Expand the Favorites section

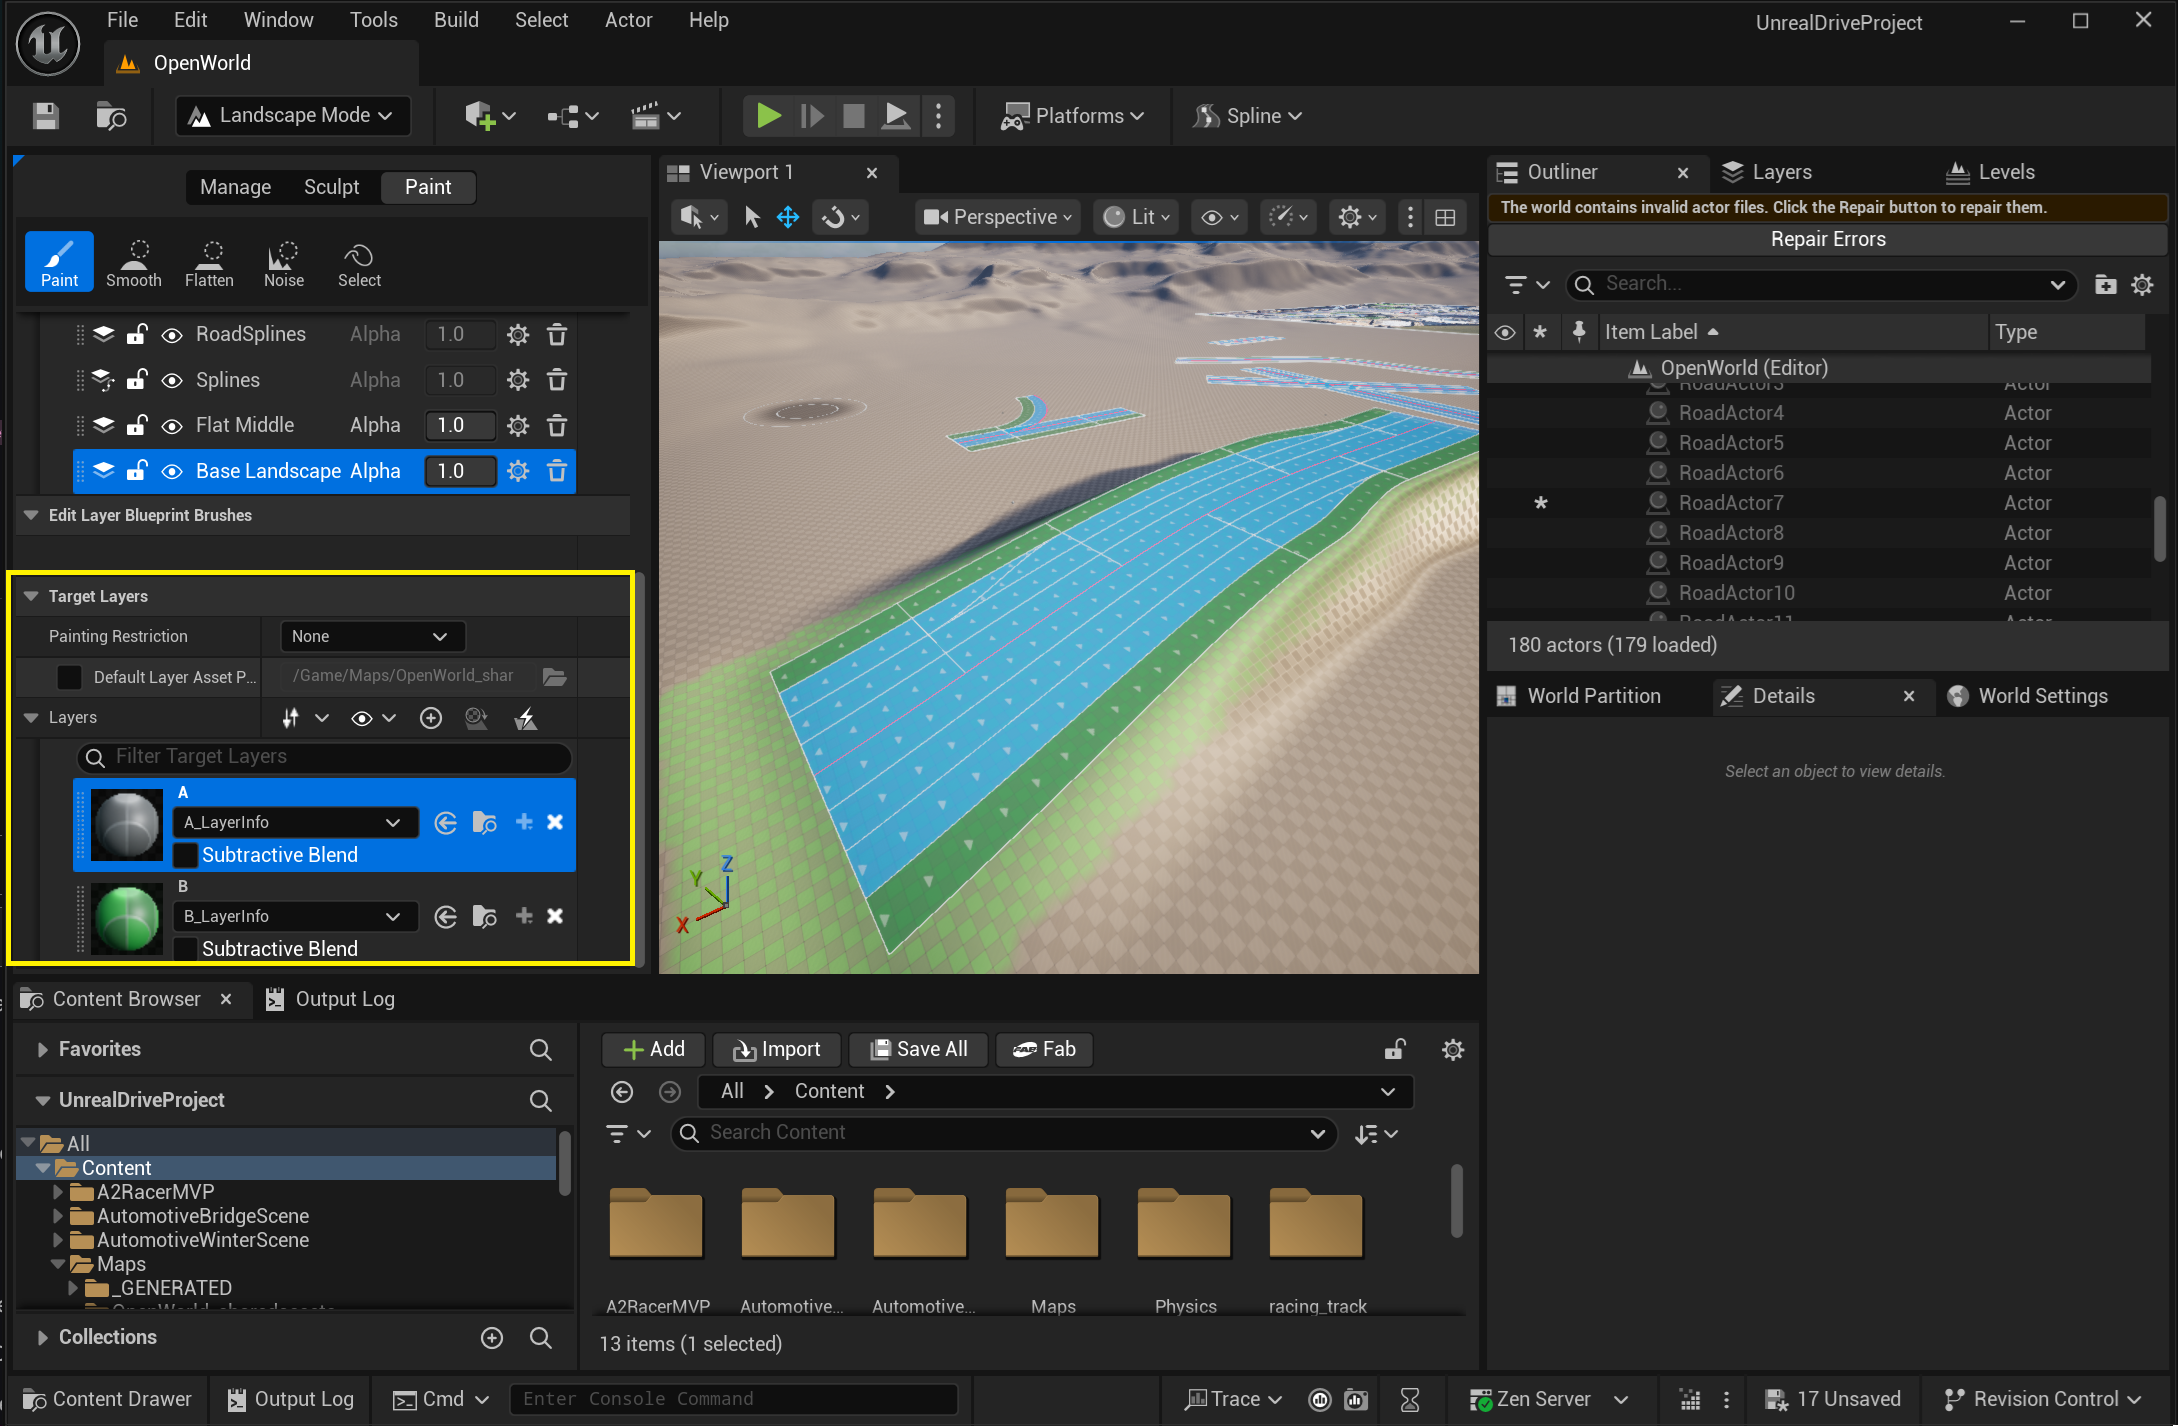pyautogui.click(x=42, y=1049)
